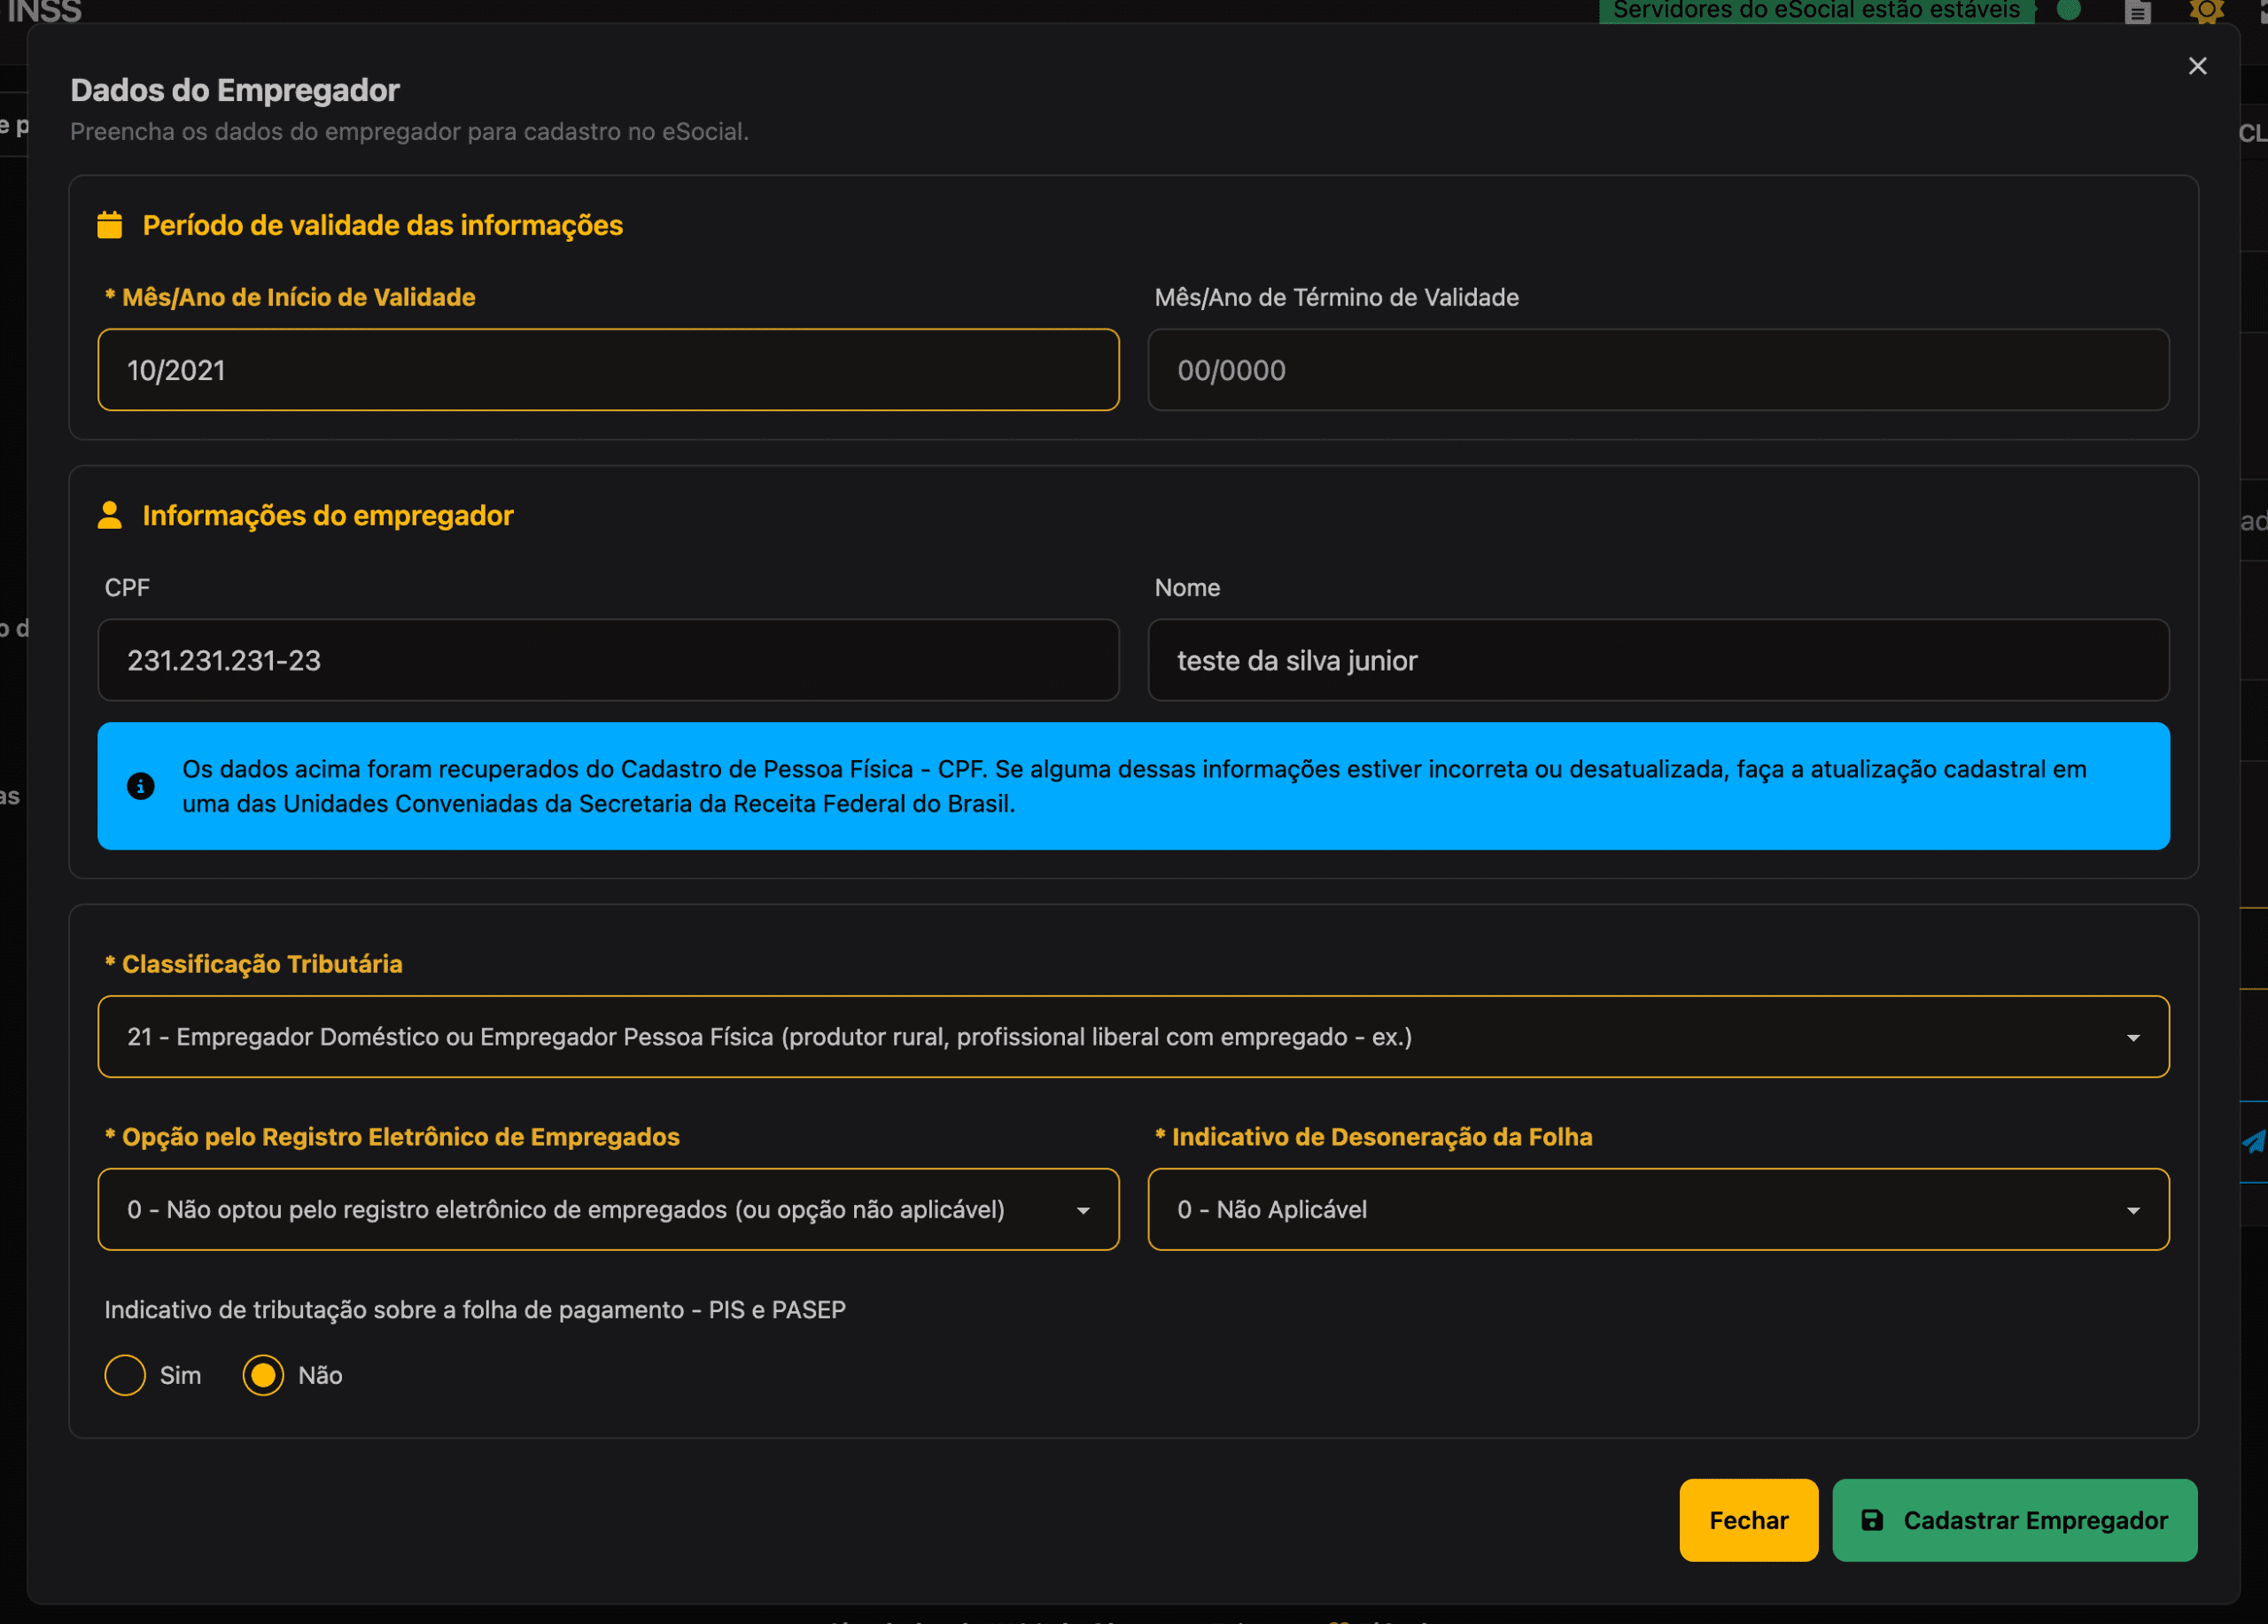Open Indicativo de Desoneração da Folha dropdown
Image resolution: width=2268 pixels, height=1624 pixels.
click(1658, 1209)
